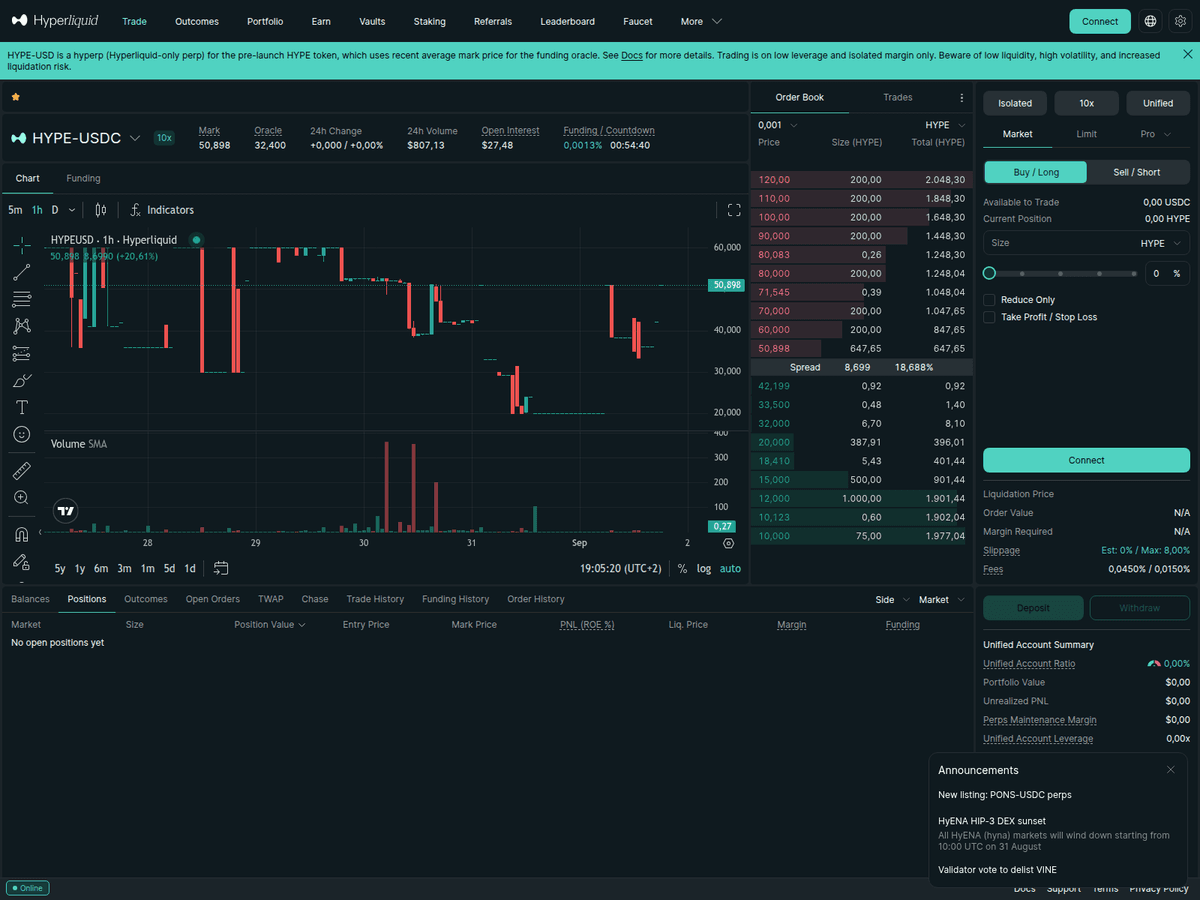The image size is (1200, 900).
Task: Open the 0,001 price grouping dropdown
Action: [x=778, y=125]
